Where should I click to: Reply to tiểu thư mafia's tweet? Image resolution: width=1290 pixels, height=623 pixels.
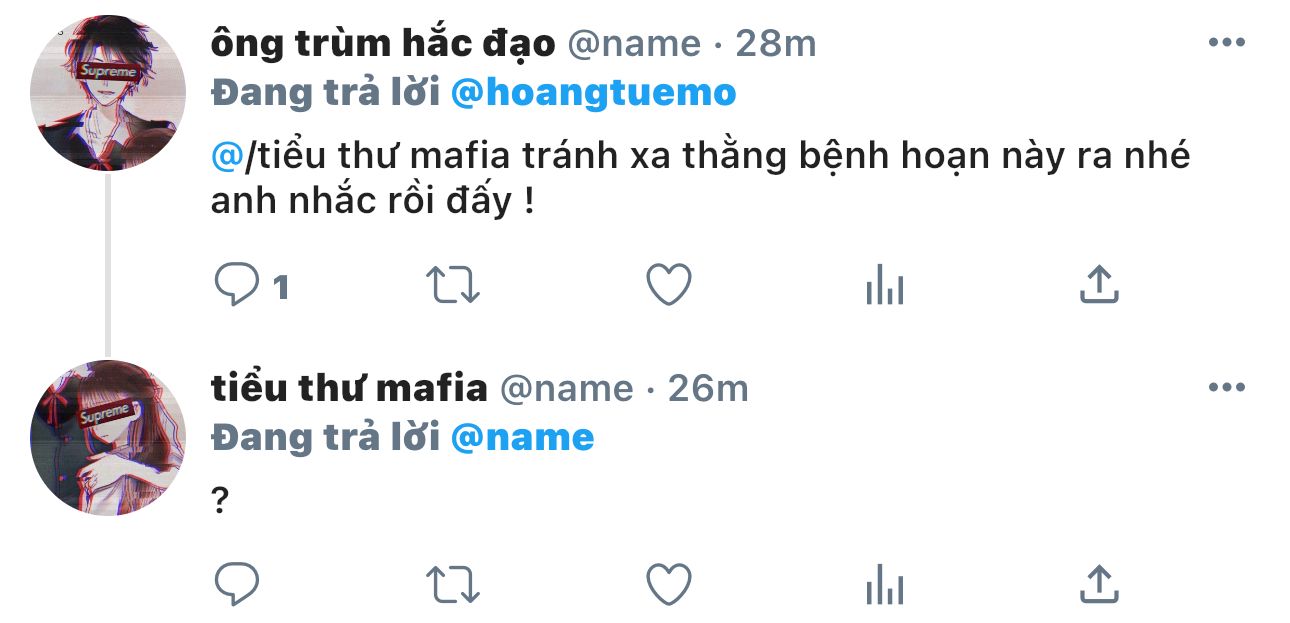[x=238, y=582]
